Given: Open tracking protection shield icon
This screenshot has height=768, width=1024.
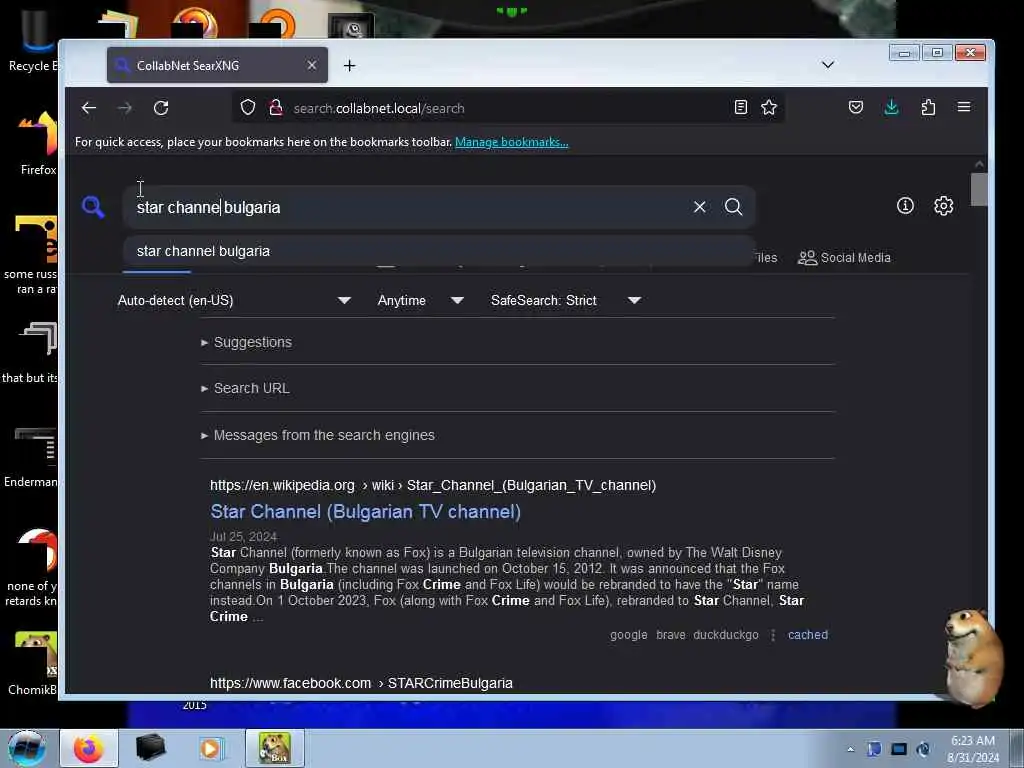Looking at the screenshot, I should click(248, 107).
